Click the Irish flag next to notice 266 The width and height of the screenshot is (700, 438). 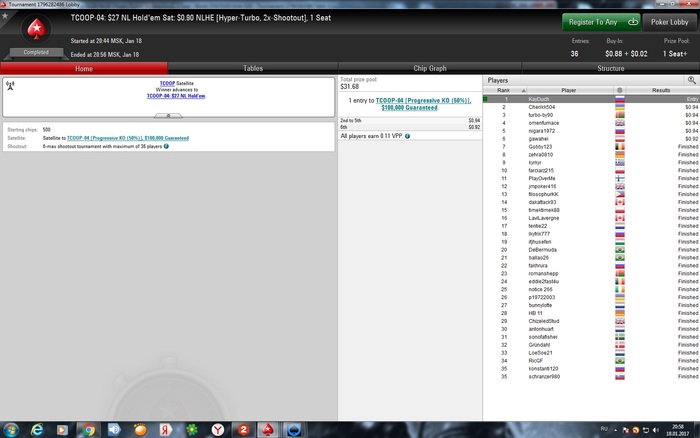pyautogui.click(x=620, y=289)
